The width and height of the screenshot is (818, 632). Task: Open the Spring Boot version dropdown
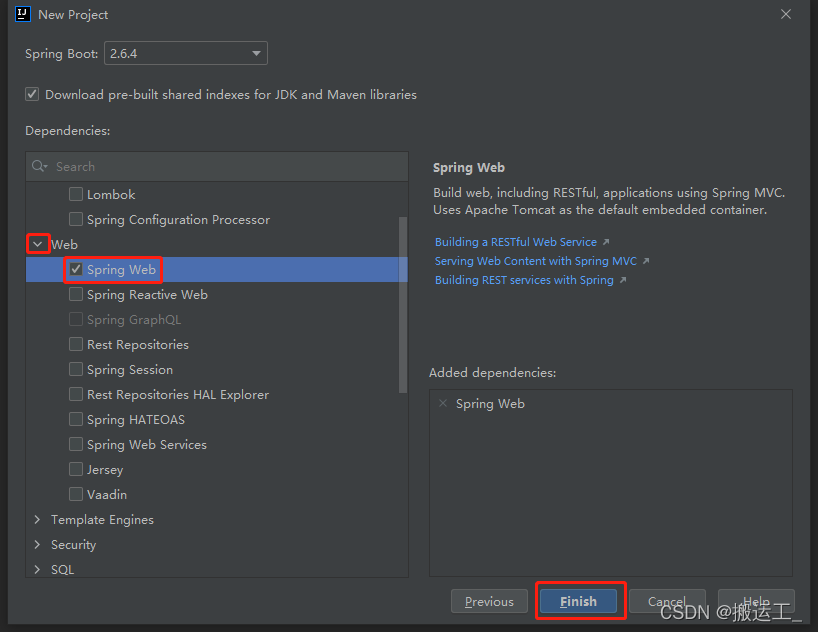(186, 53)
